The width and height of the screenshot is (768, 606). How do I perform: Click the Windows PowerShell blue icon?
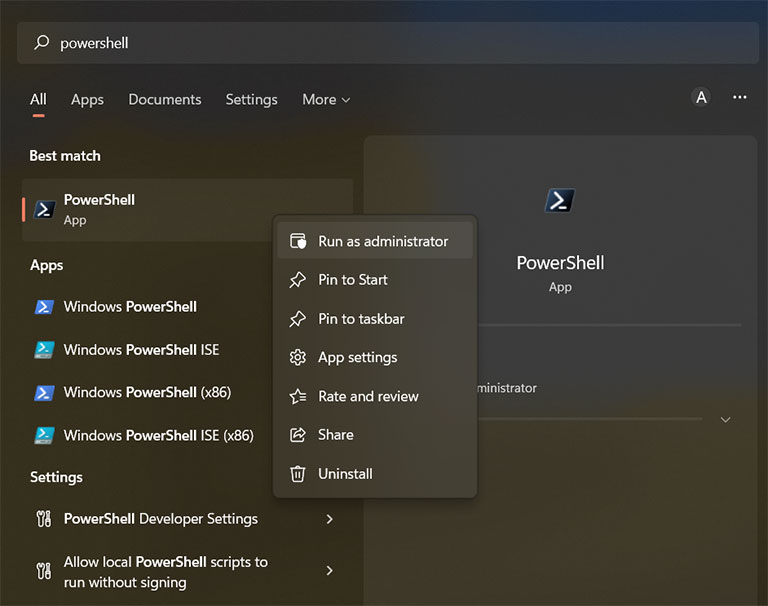click(44, 307)
